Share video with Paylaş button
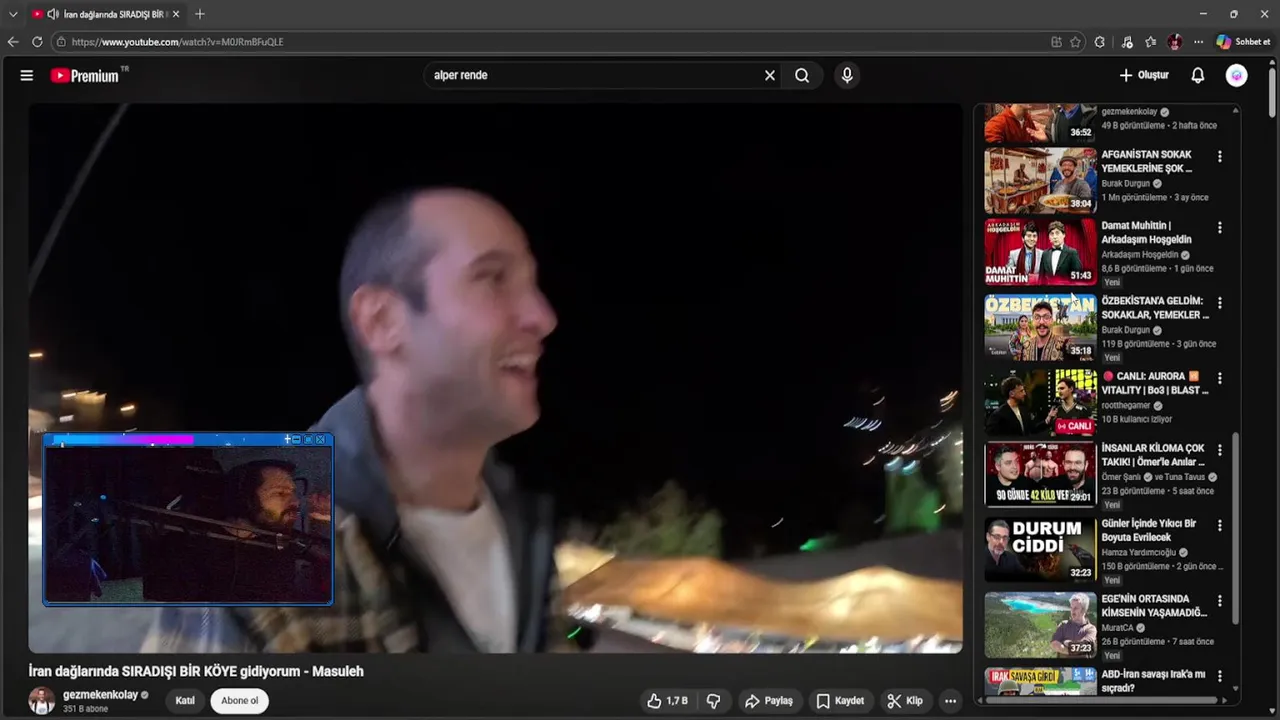The height and width of the screenshot is (720, 1280). click(768, 701)
